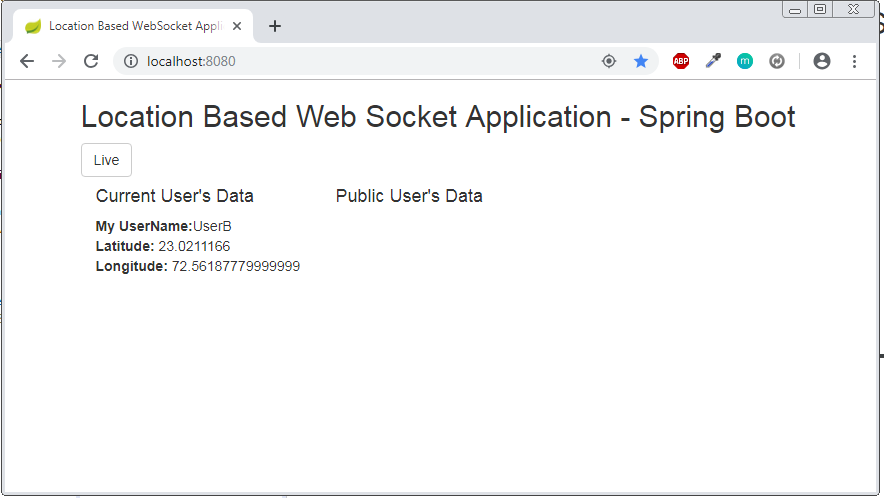884x498 pixels.
Task: Go back to the previous page
Action: 26,61
